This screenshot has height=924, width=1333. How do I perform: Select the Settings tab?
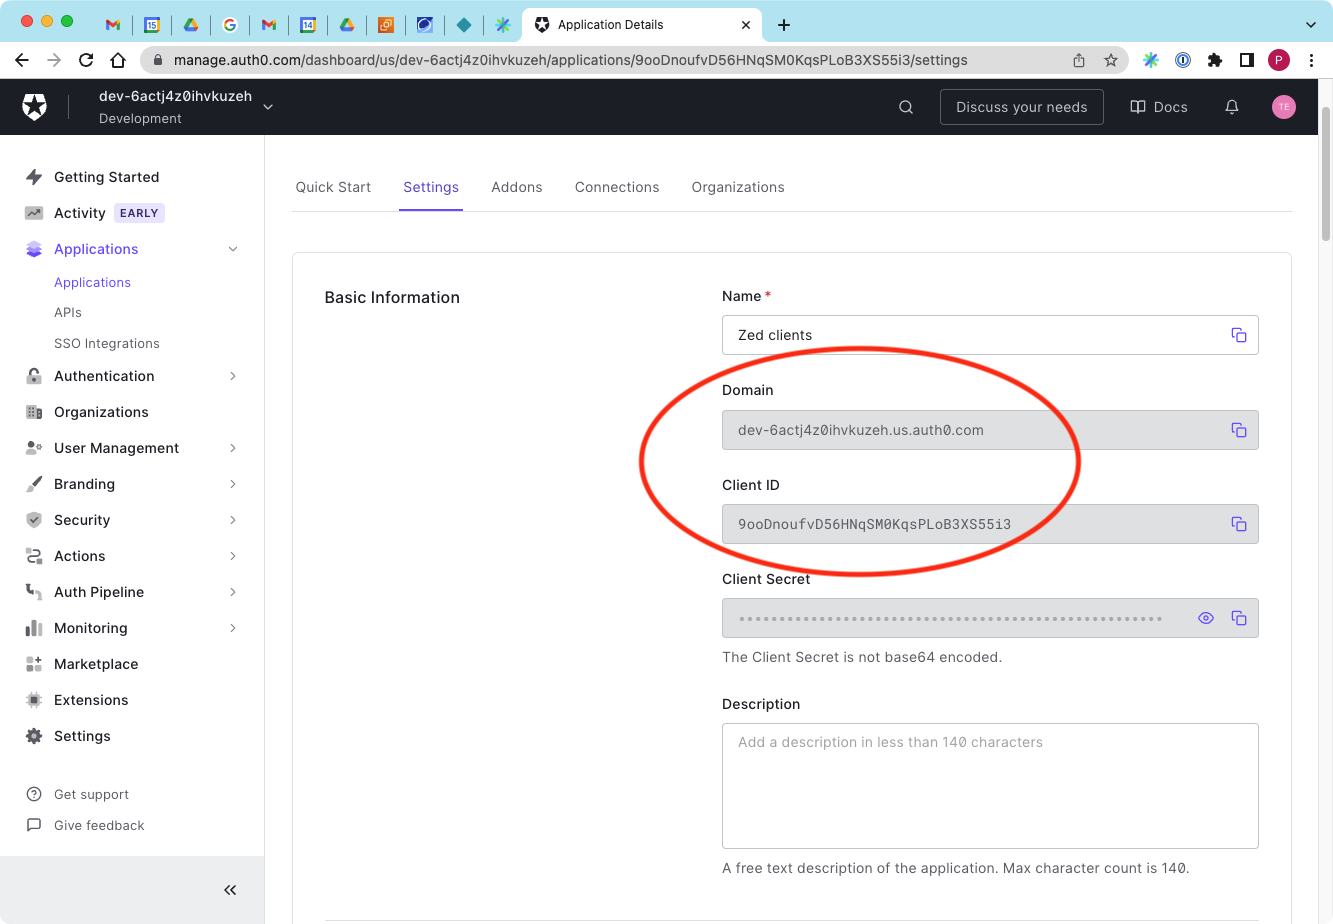pyautogui.click(x=431, y=187)
